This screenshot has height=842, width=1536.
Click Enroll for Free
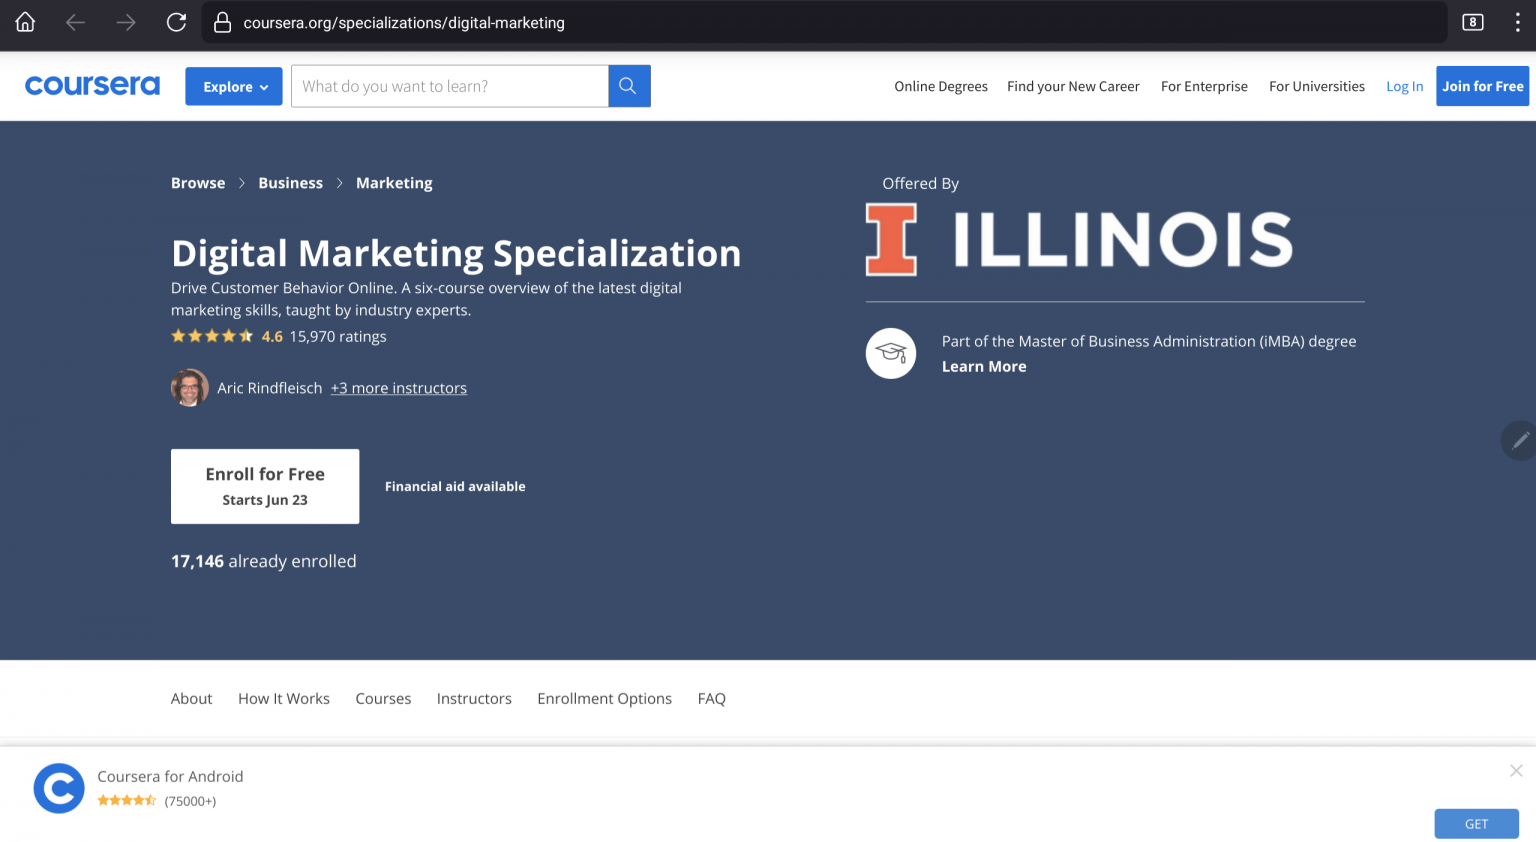click(x=264, y=486)
